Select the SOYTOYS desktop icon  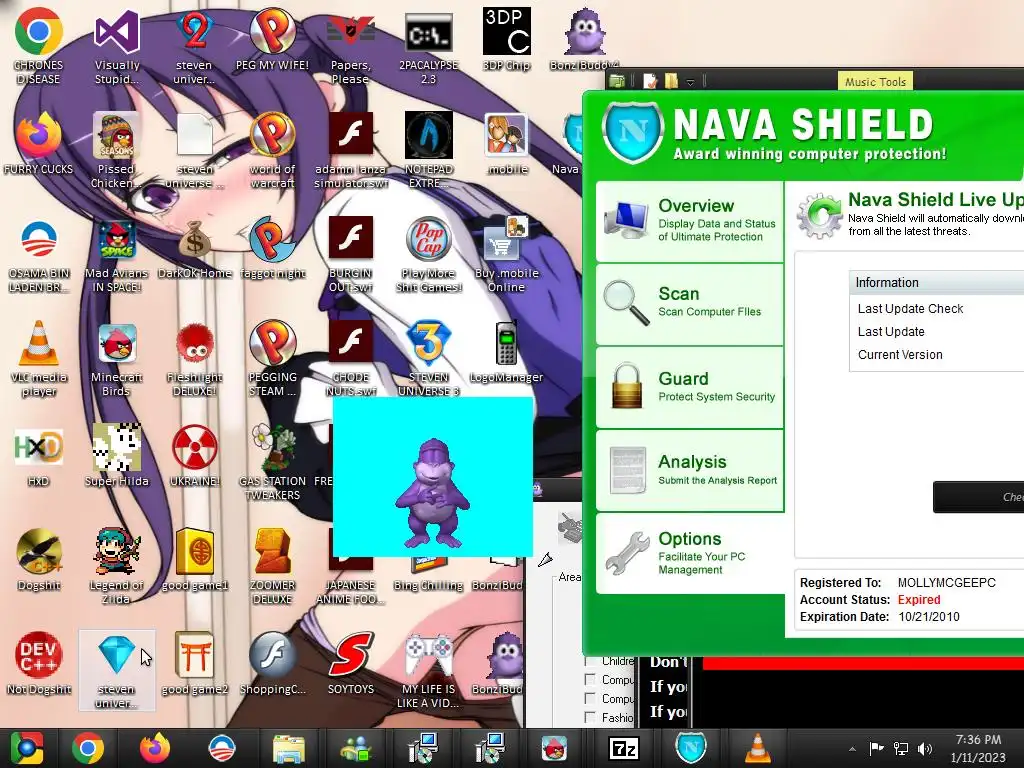click(351, 663)
